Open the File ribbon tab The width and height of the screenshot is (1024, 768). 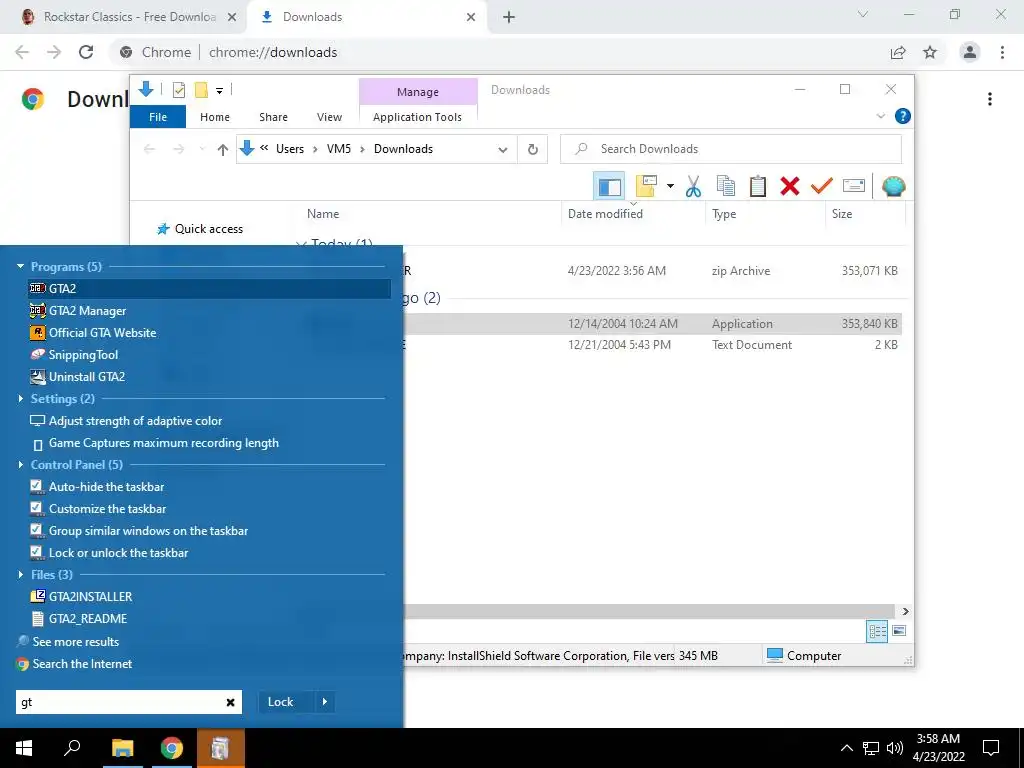click(x=158, y=117)
